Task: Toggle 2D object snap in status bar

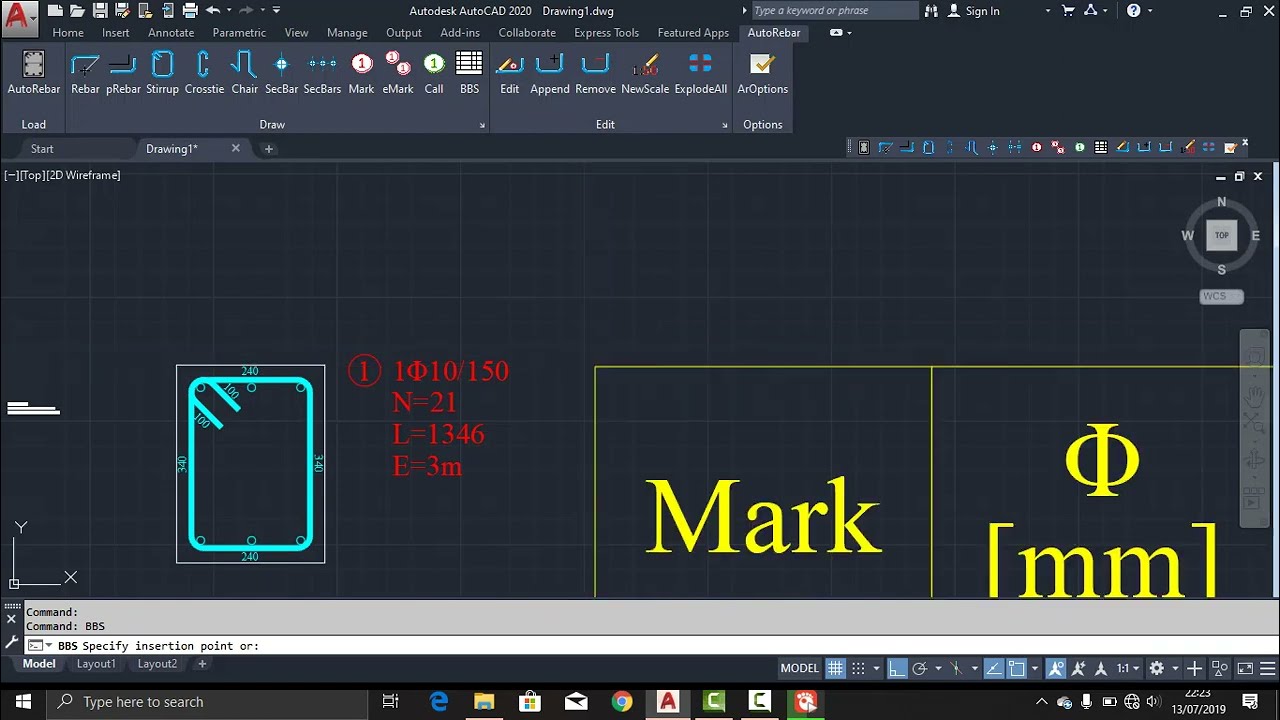Action: point(1017,668)
